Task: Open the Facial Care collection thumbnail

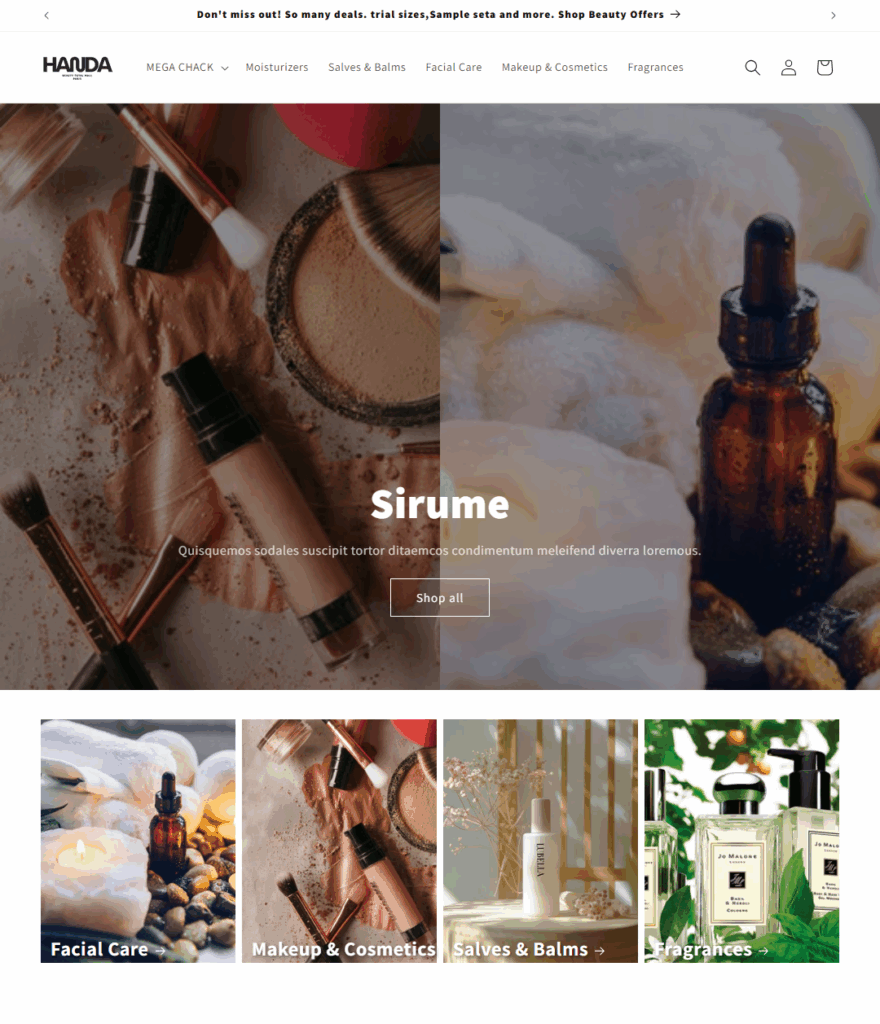Action: (x=138, y=841)
